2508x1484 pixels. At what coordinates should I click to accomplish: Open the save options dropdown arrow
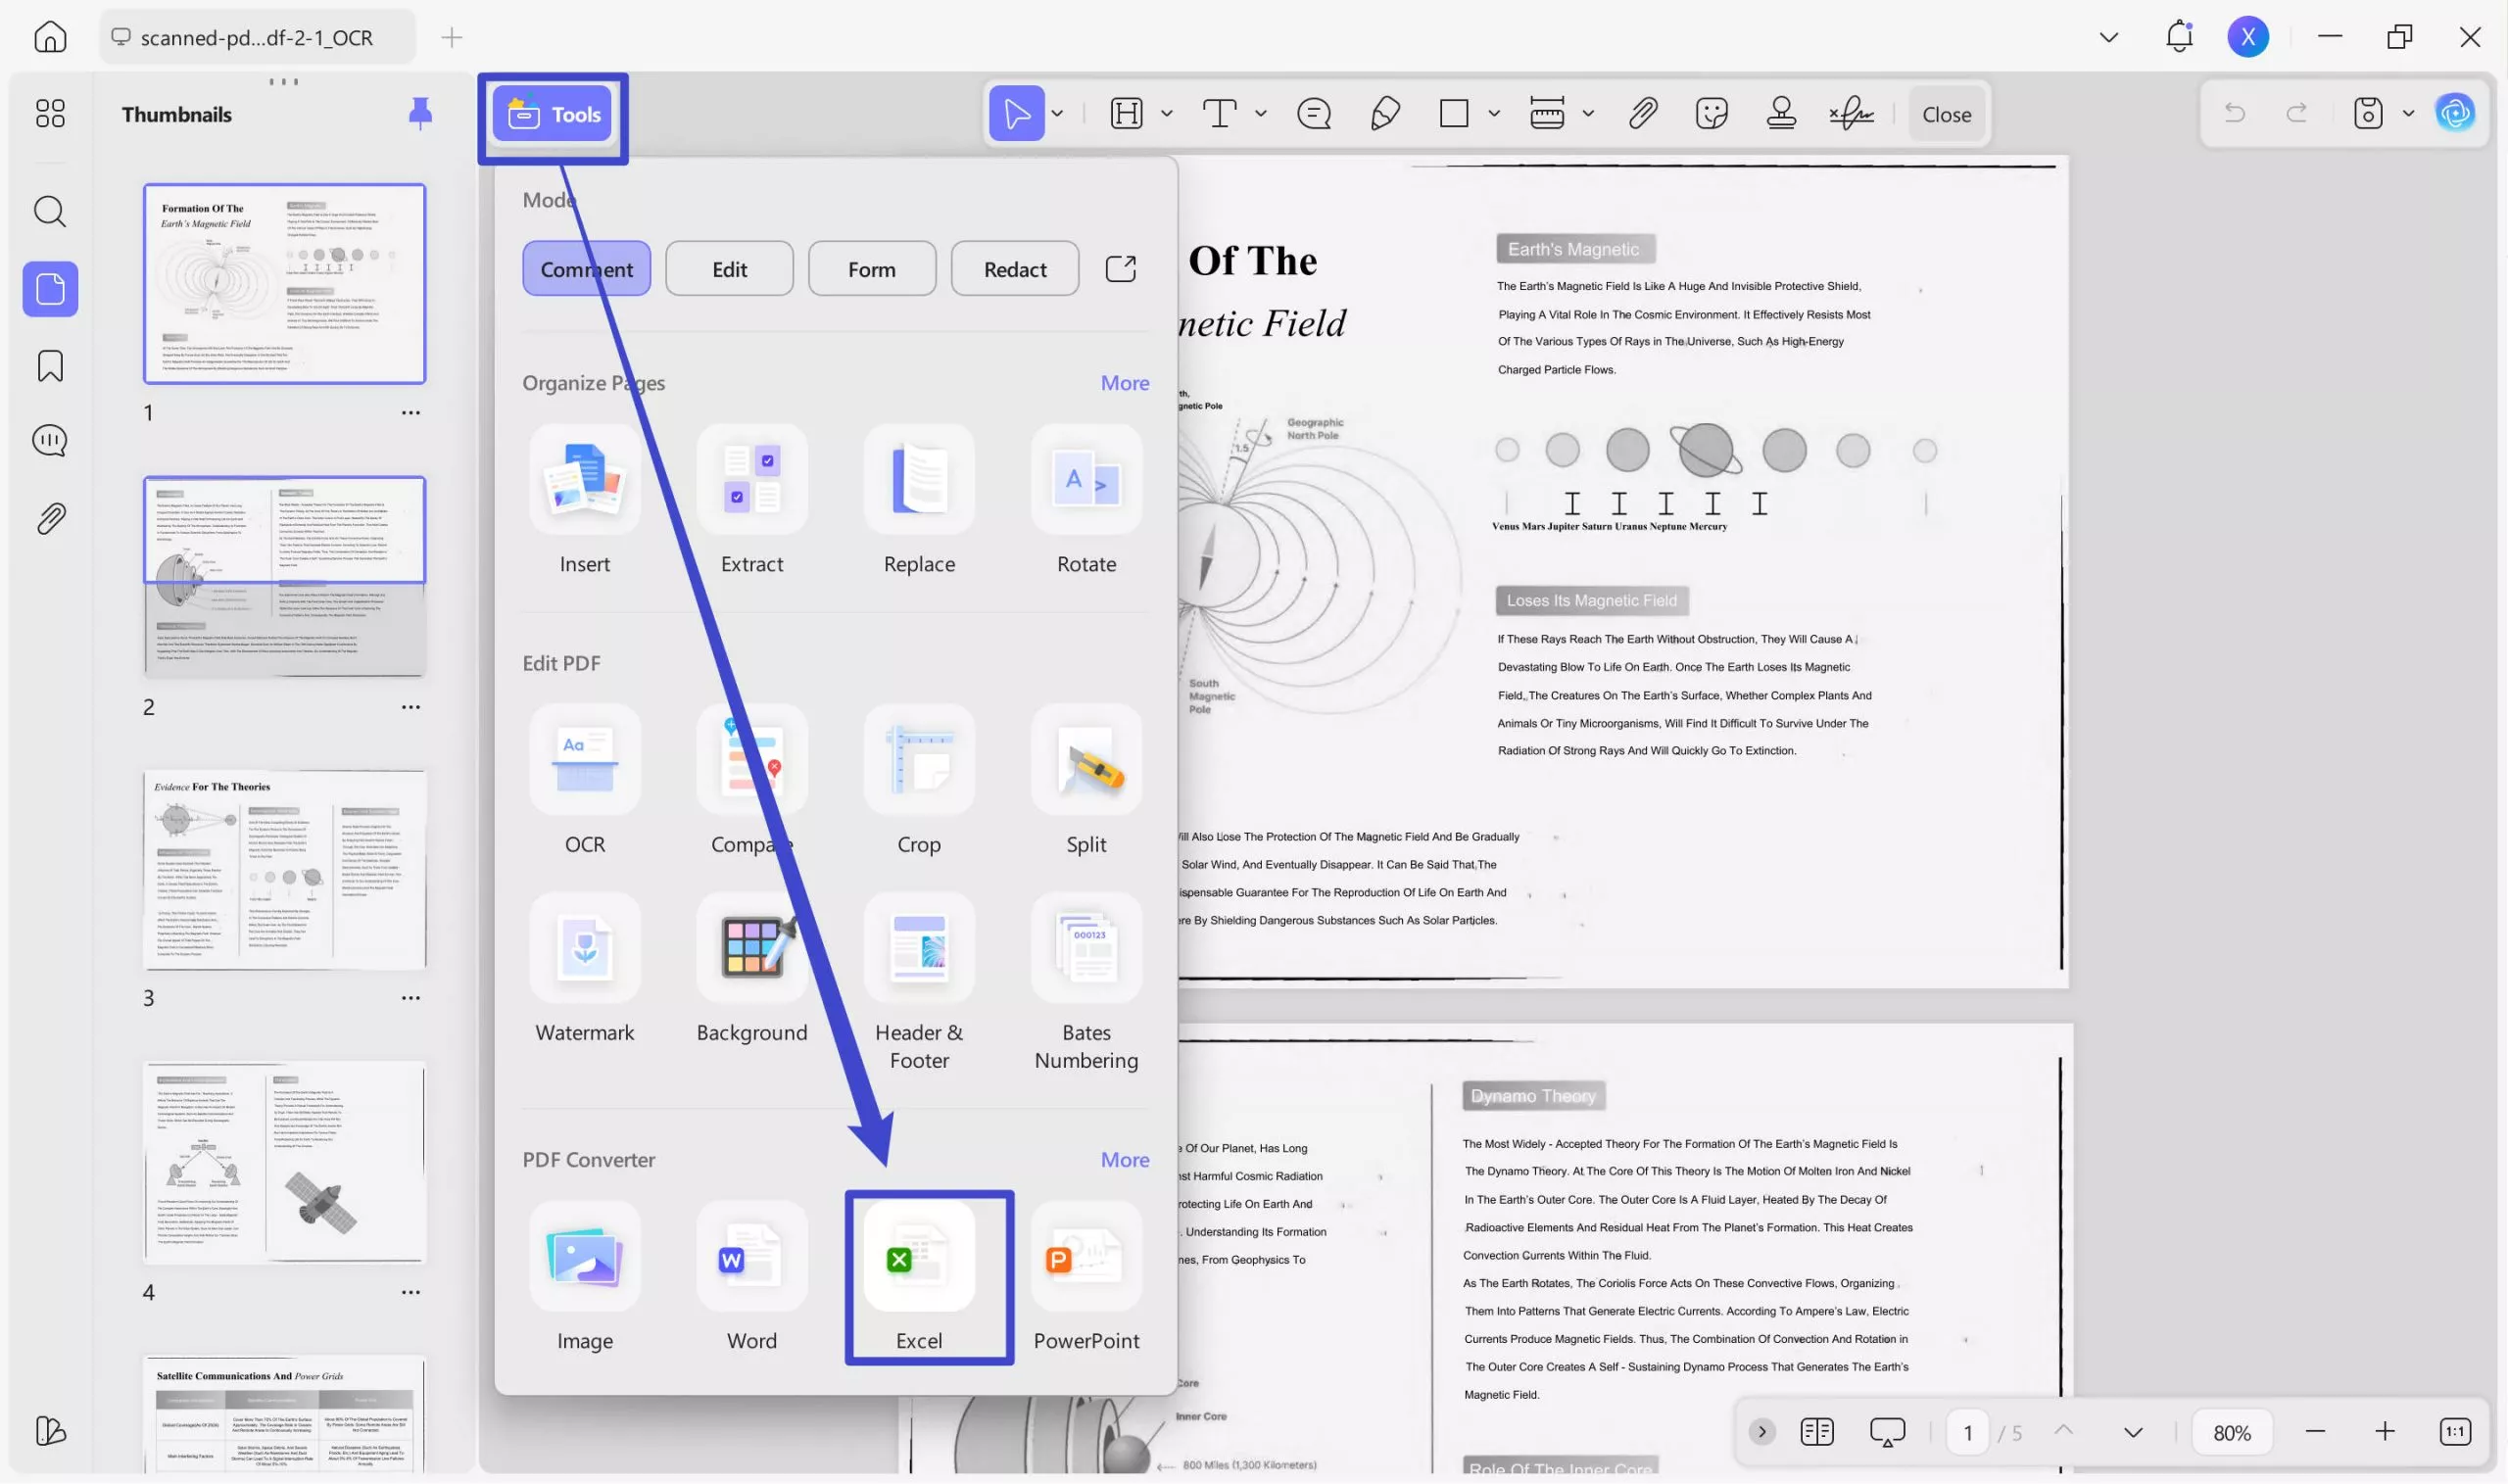[2408, 113]
